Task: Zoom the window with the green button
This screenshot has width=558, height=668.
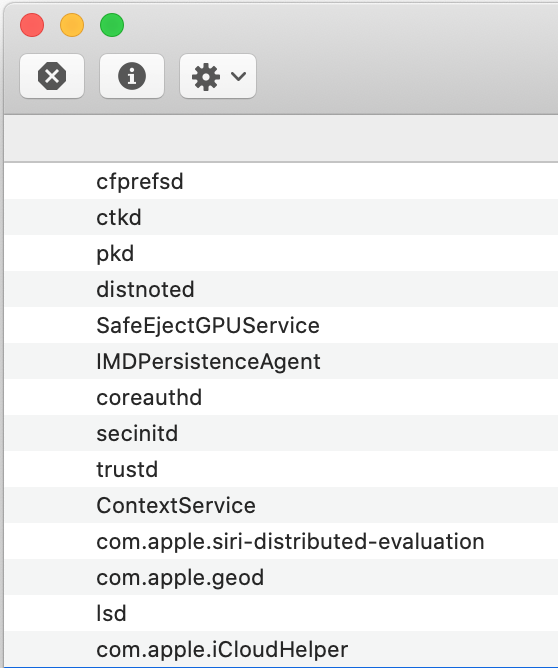Action: click(112, 25)
